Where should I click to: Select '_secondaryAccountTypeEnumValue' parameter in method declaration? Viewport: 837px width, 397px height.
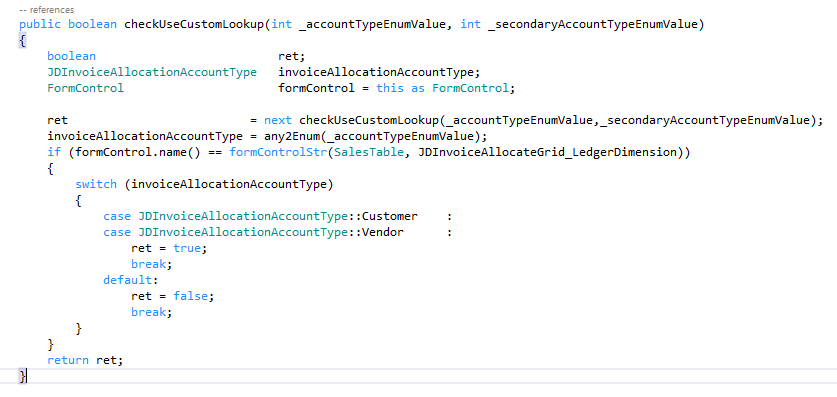pyautogui.click(x=593, y=25)
